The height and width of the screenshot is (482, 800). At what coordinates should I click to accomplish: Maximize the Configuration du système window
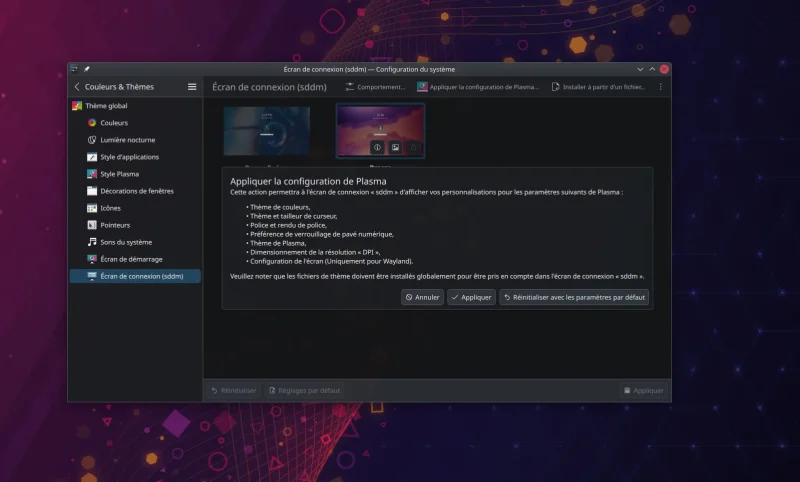pyautogui.click(x=652, y=69)
